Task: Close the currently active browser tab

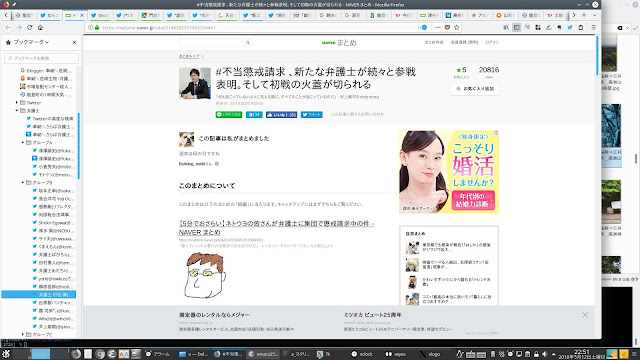Action: (82, 15)
